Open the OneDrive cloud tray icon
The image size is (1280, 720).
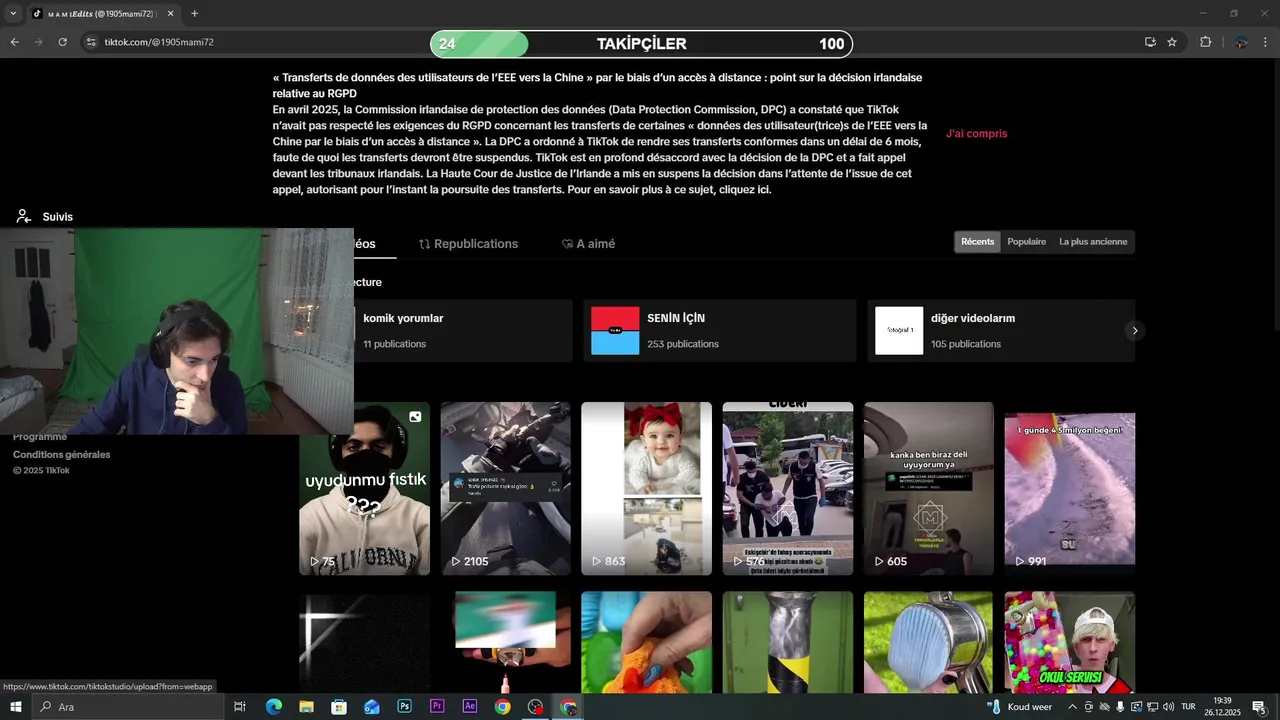[x=1104, y=707]
